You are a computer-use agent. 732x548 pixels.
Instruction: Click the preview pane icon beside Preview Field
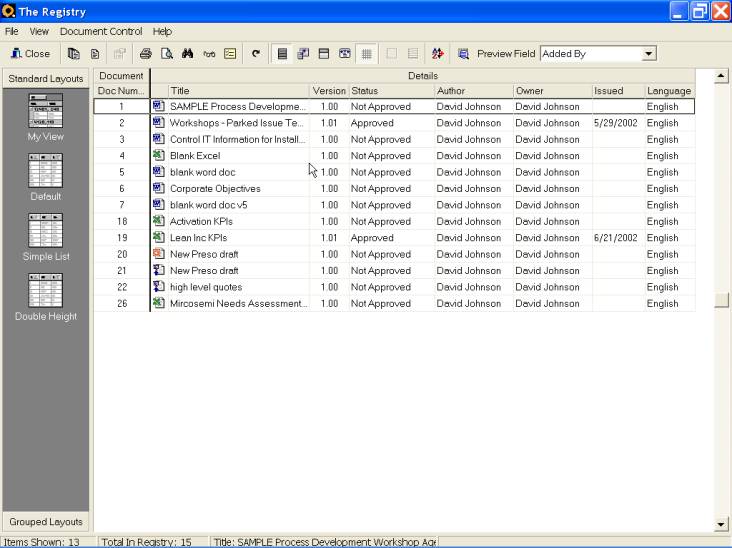tap(464, 54)
